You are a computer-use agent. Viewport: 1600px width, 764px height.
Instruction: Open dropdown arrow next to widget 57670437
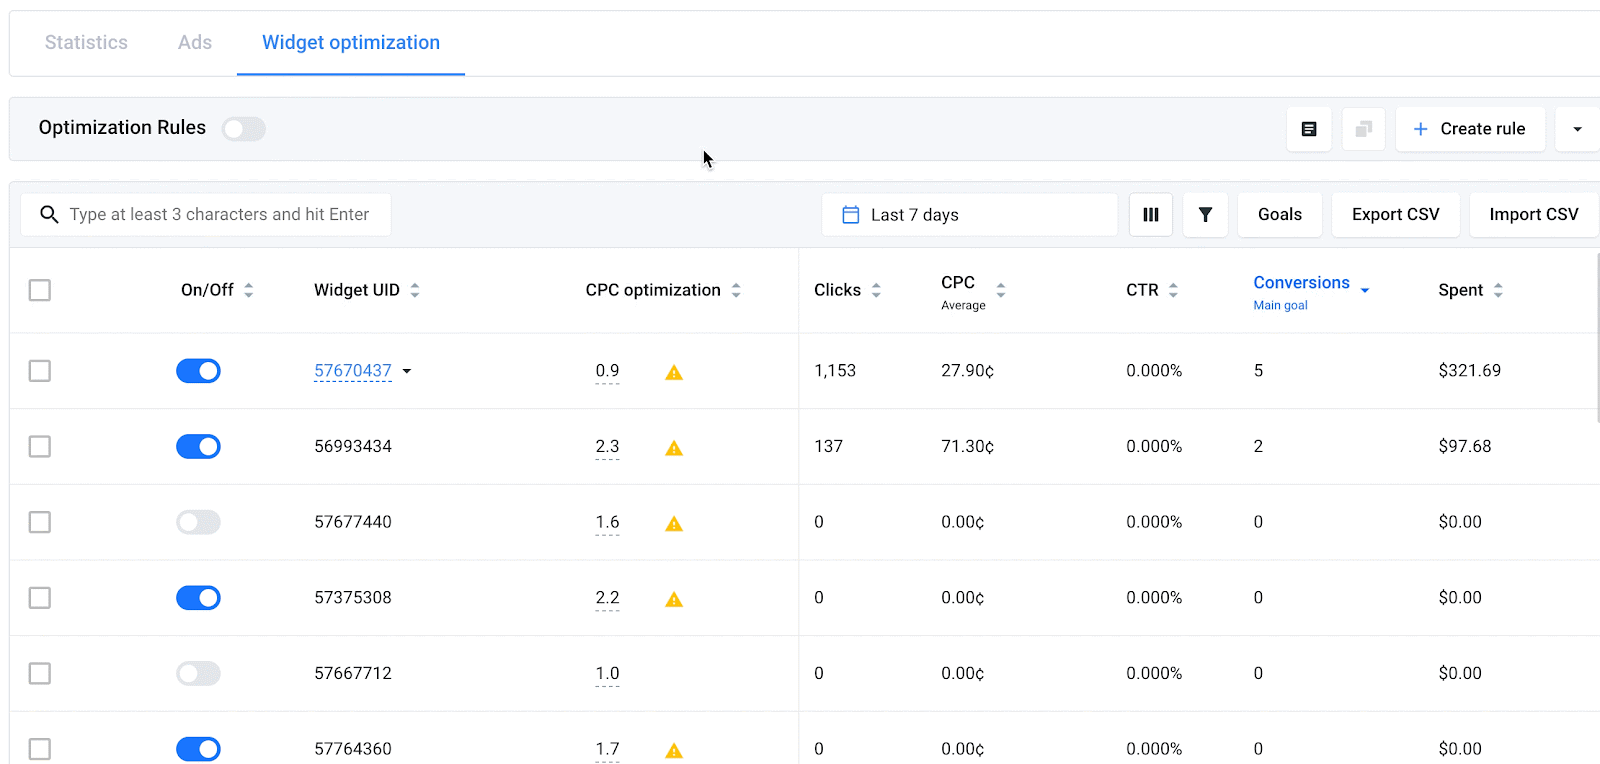(407, 371)
